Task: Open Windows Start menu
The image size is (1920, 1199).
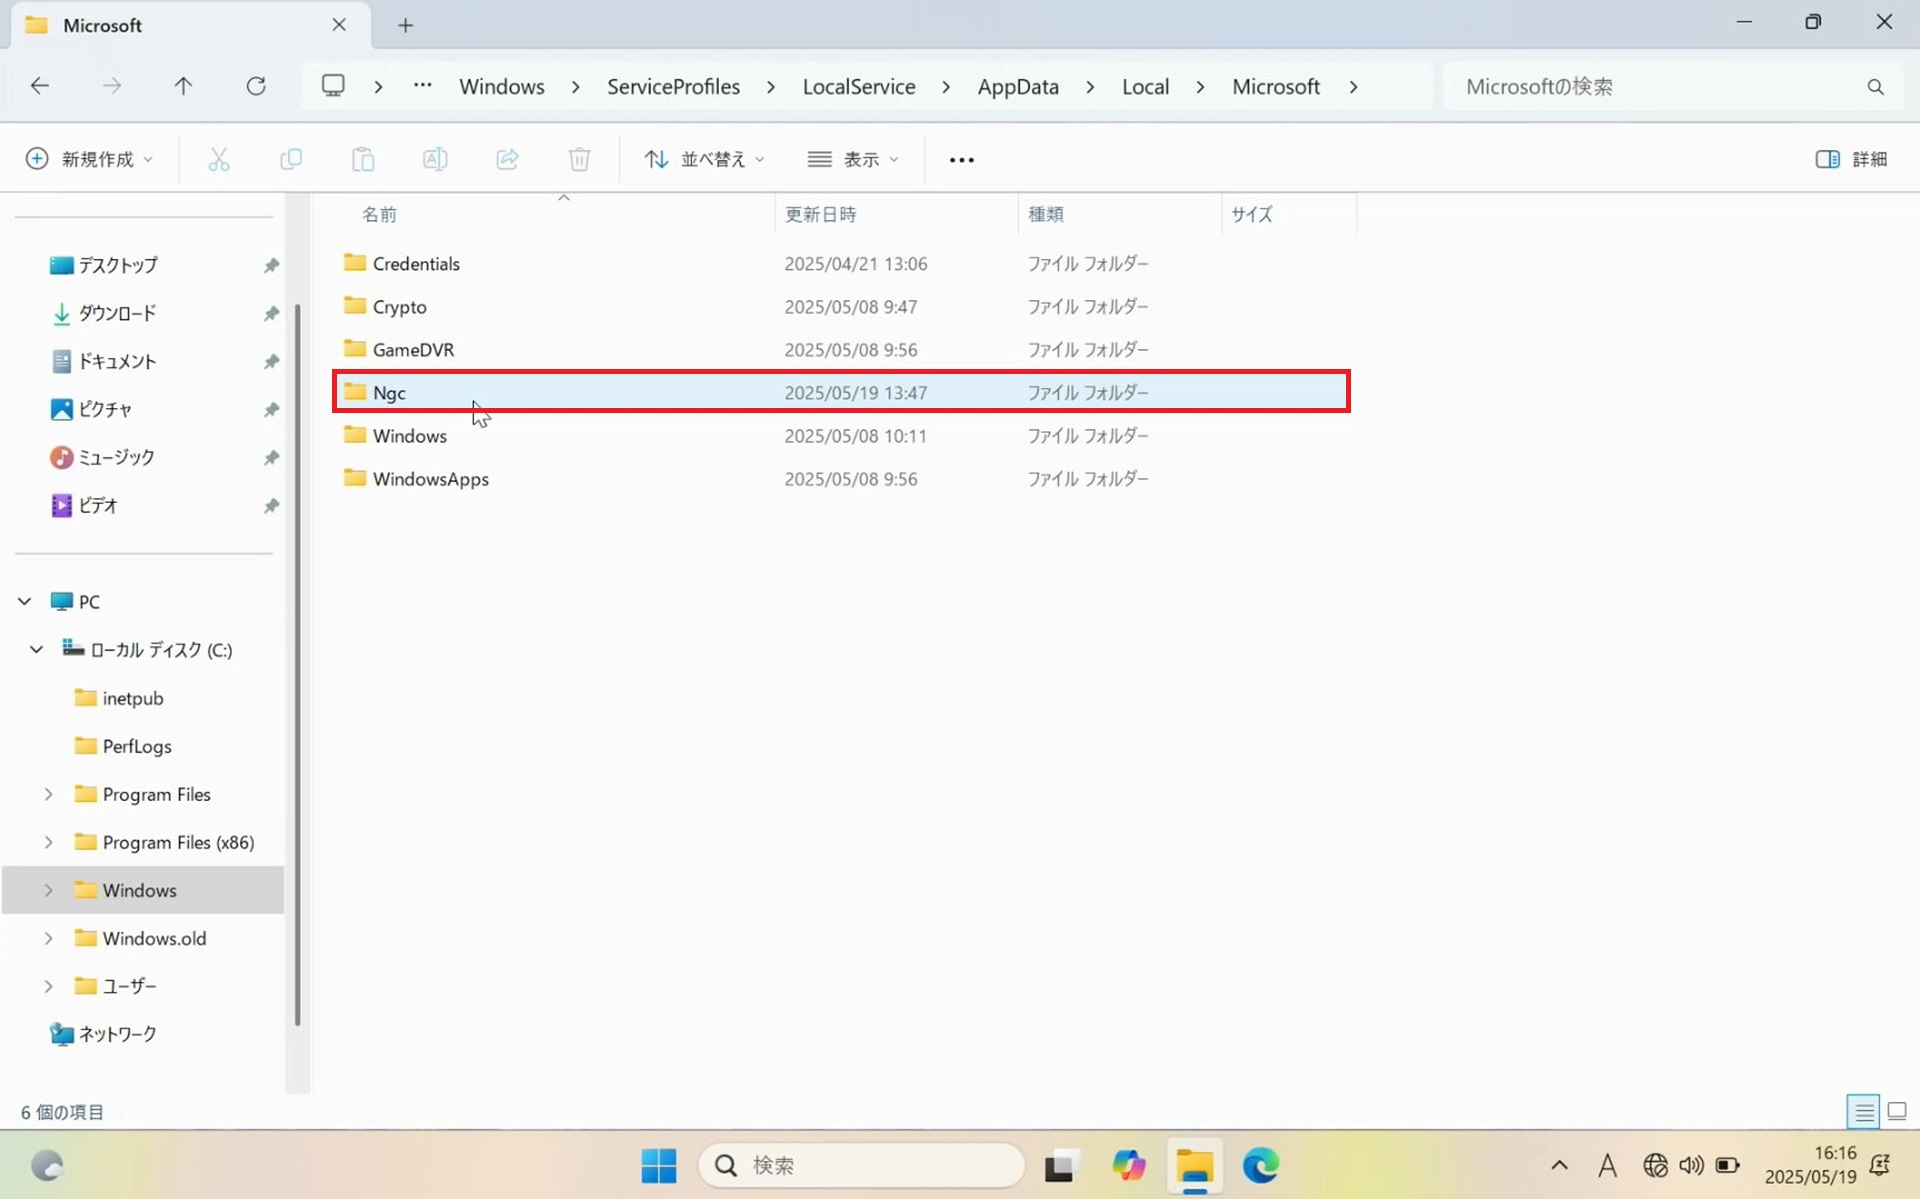Action: tap(658, 1165)
